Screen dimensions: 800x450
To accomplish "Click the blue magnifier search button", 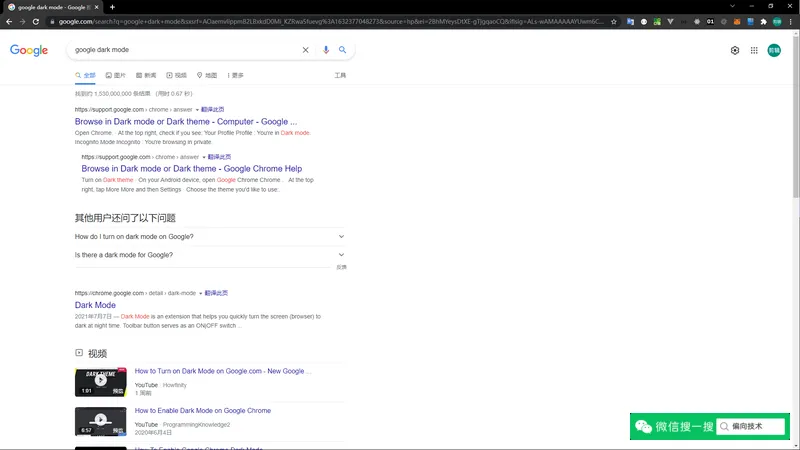I will click(x=342, y=49).
